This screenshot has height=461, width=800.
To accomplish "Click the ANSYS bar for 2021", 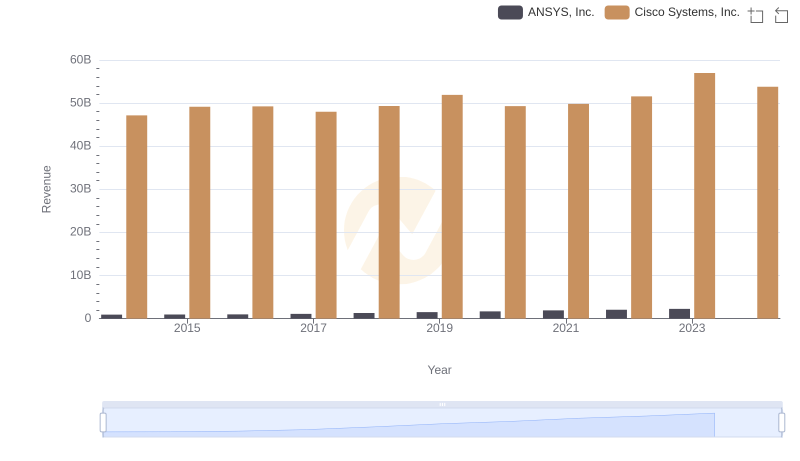I will [554, 314].
